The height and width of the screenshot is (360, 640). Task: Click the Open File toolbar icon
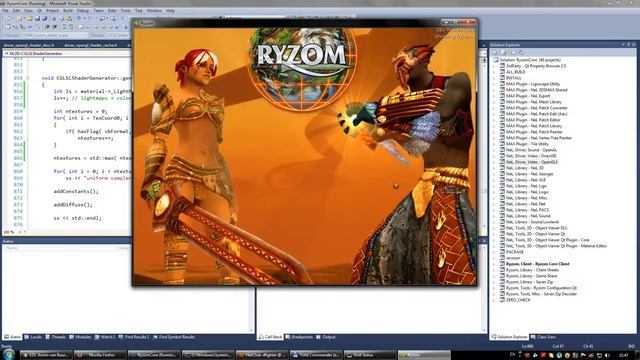[x=29, y=19]
